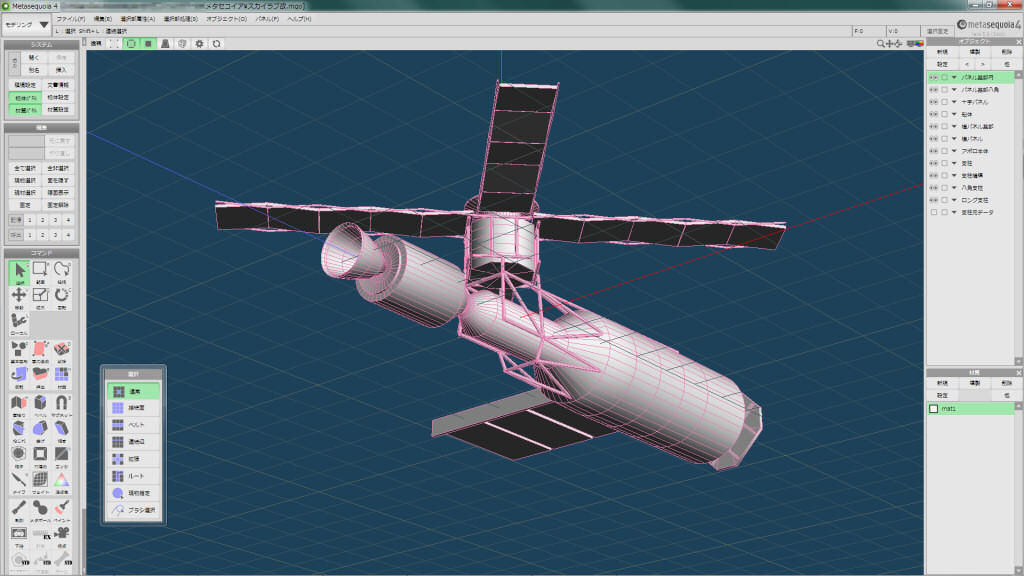Click the perspective view toolbar icon

[x=165, y=44]
